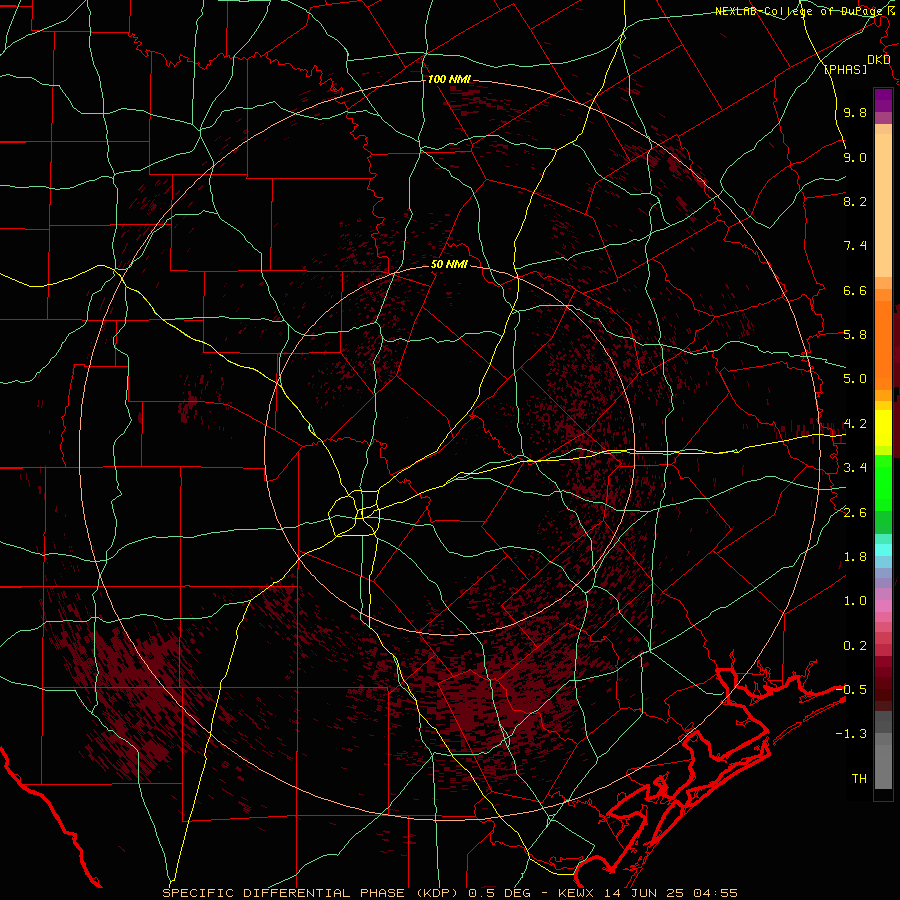Click the 8.2 value on the color scale
The height and width of the screenshot is (900, 900).
coord(855,201)
